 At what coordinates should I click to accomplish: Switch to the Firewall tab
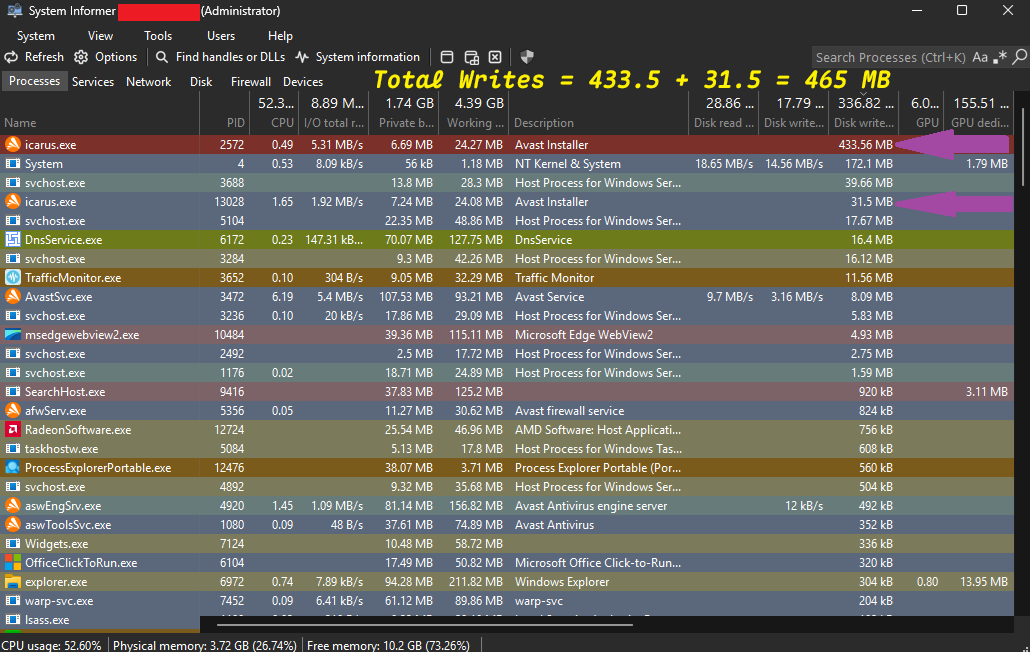[x=251, y=82]
